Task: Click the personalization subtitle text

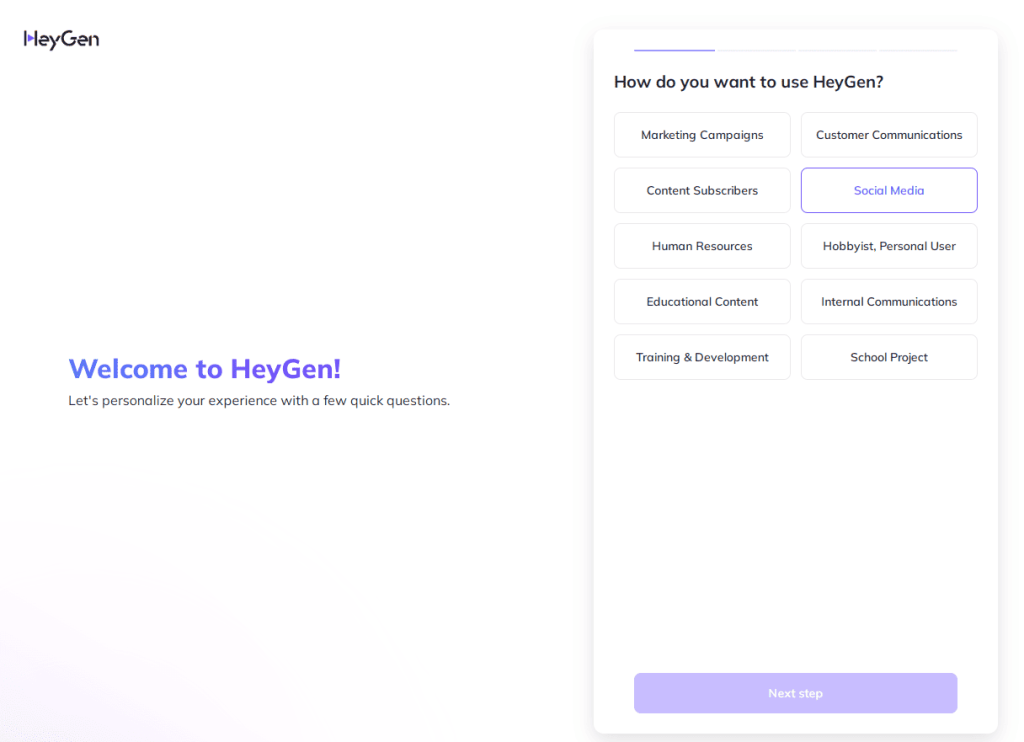Action: pos(259,400)
